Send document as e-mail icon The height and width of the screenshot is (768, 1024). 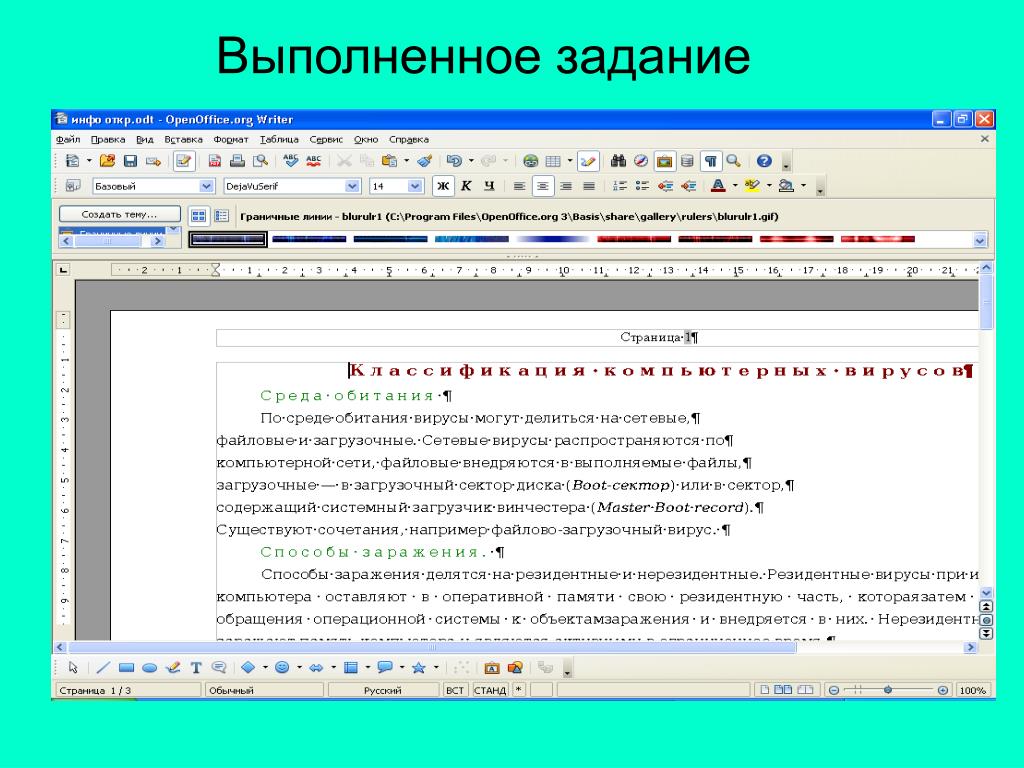pyautogui.click(x=153, y=161)
